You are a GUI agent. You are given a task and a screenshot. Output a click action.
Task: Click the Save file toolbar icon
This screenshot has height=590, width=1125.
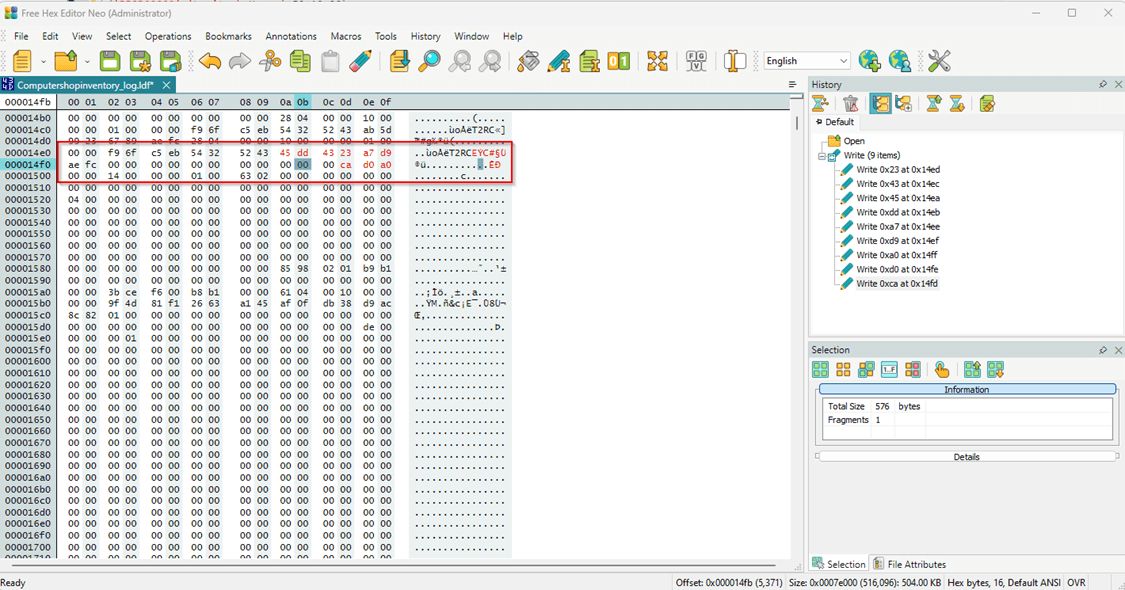point(110,61)
